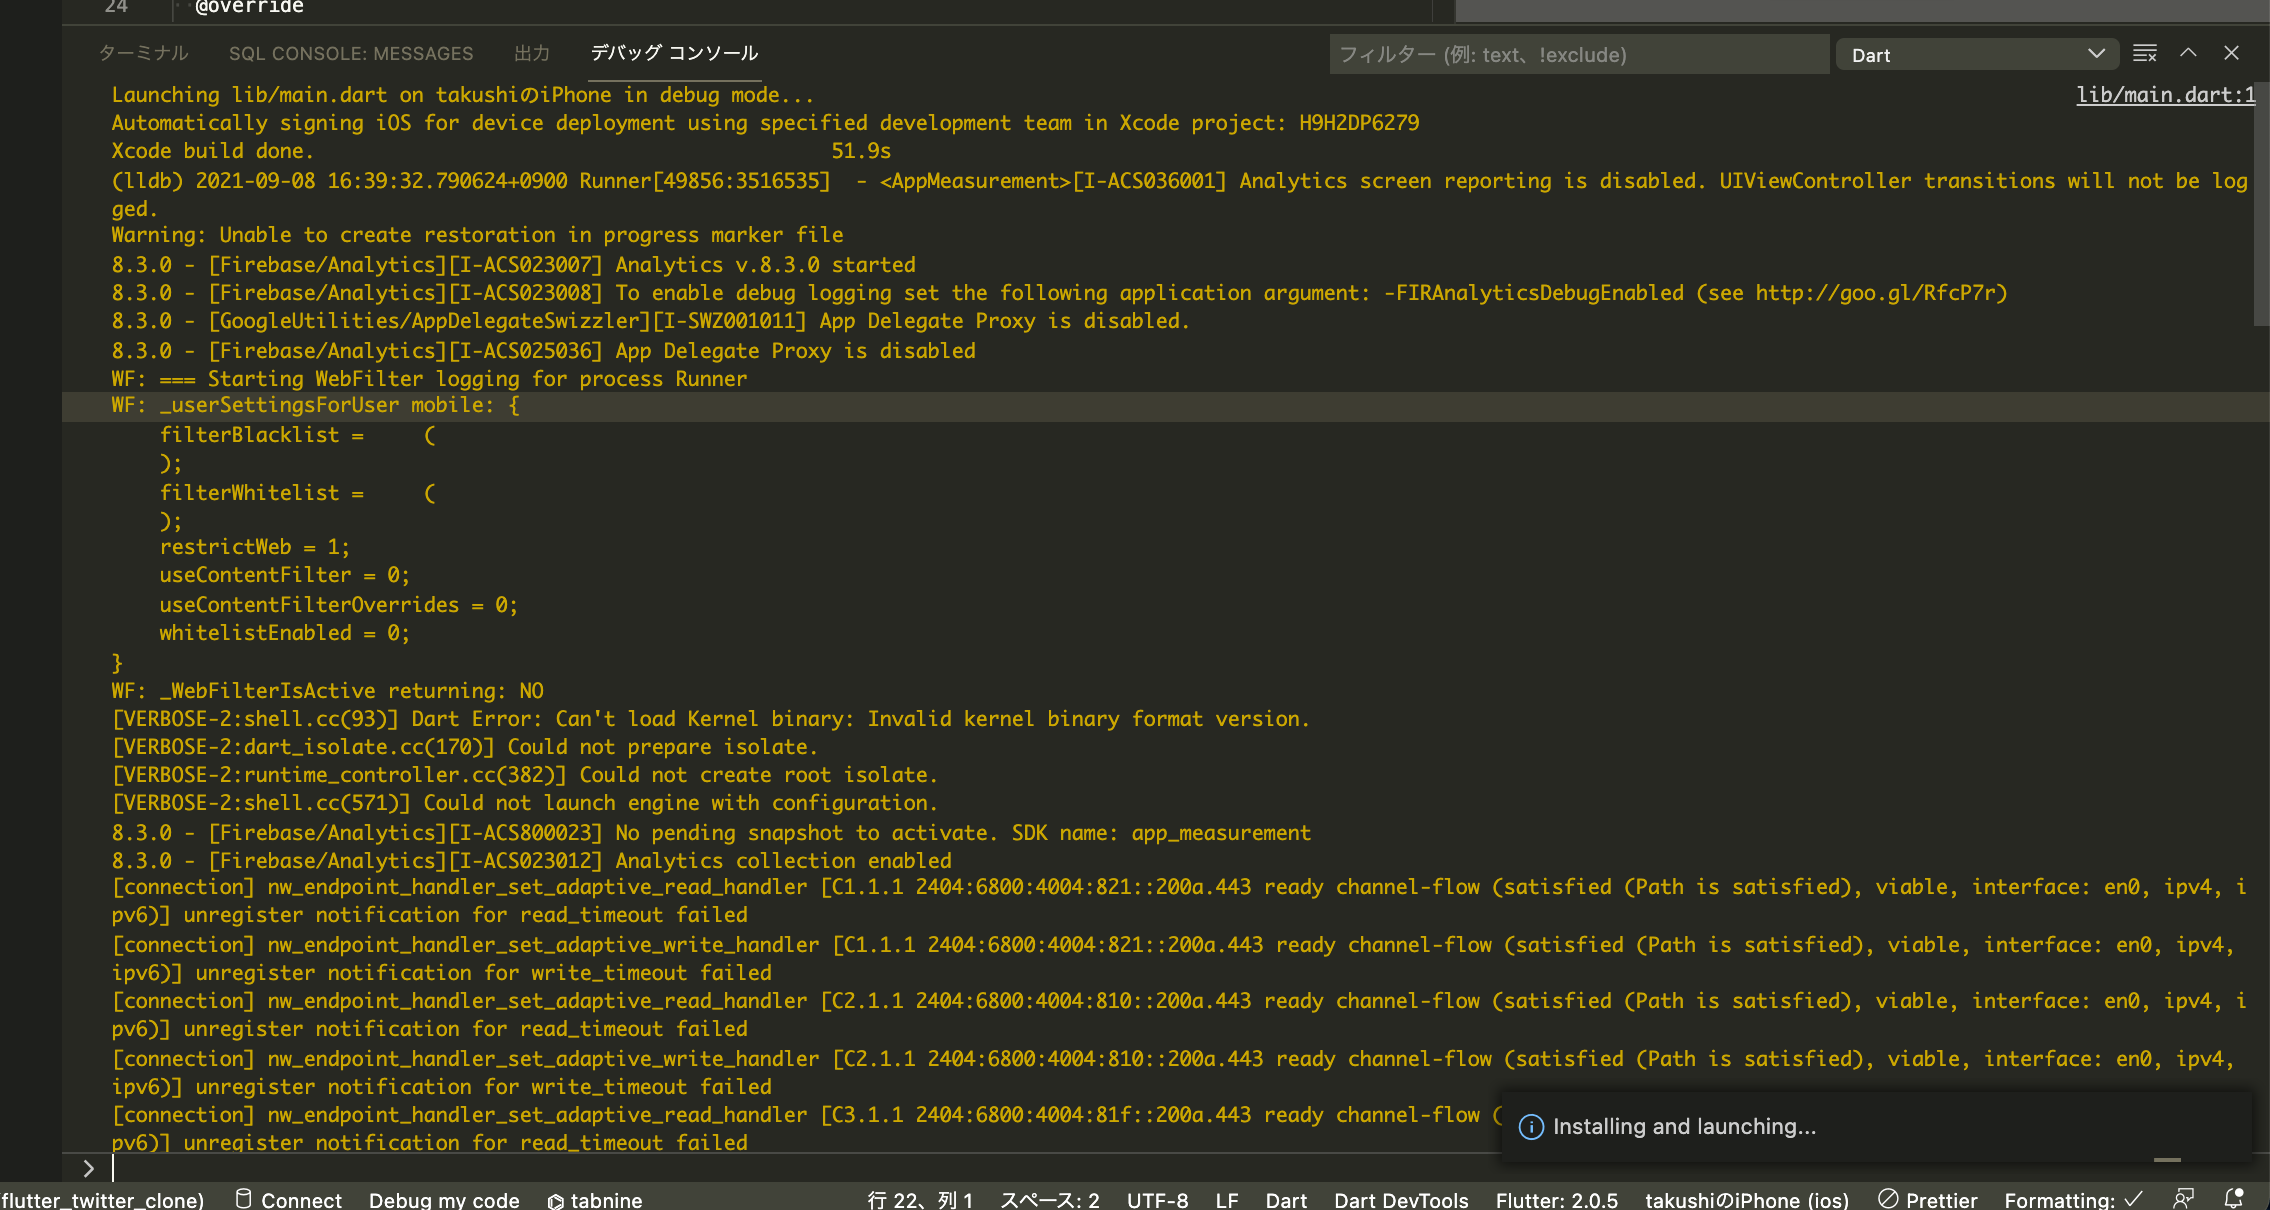Screen dimensions: 2270x1210
Task: Select the takushiのiPhone (ios) device selector
Action: (x=1746, y=1199)
